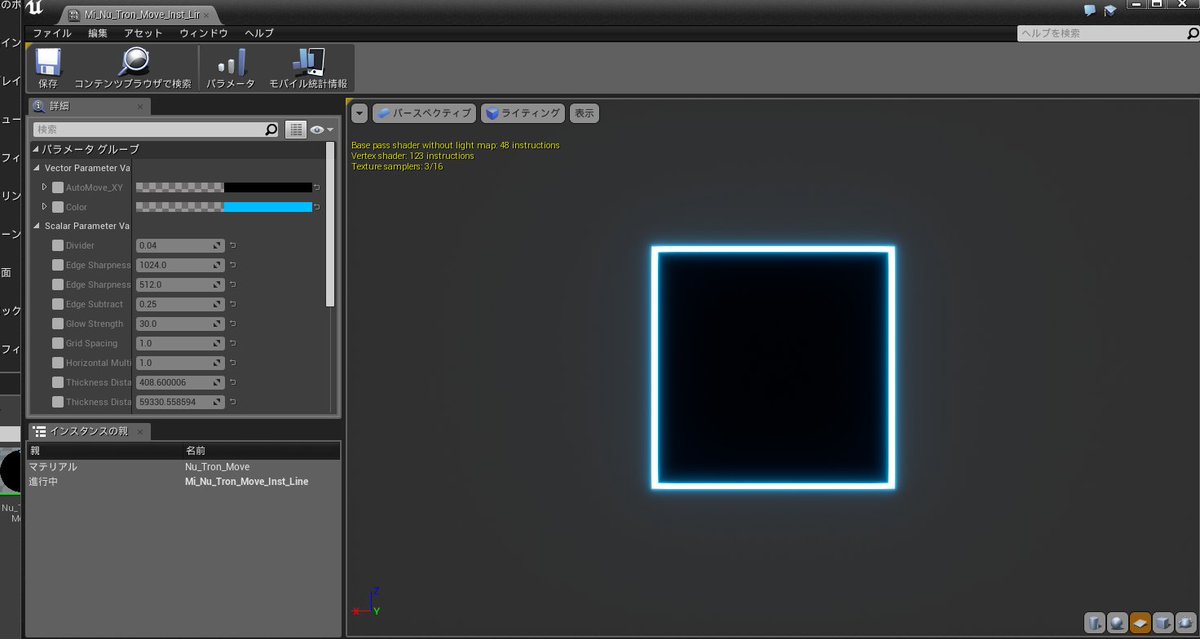
Task: Select the plane preview mesh icon
Action: (x=1140, y=623)
